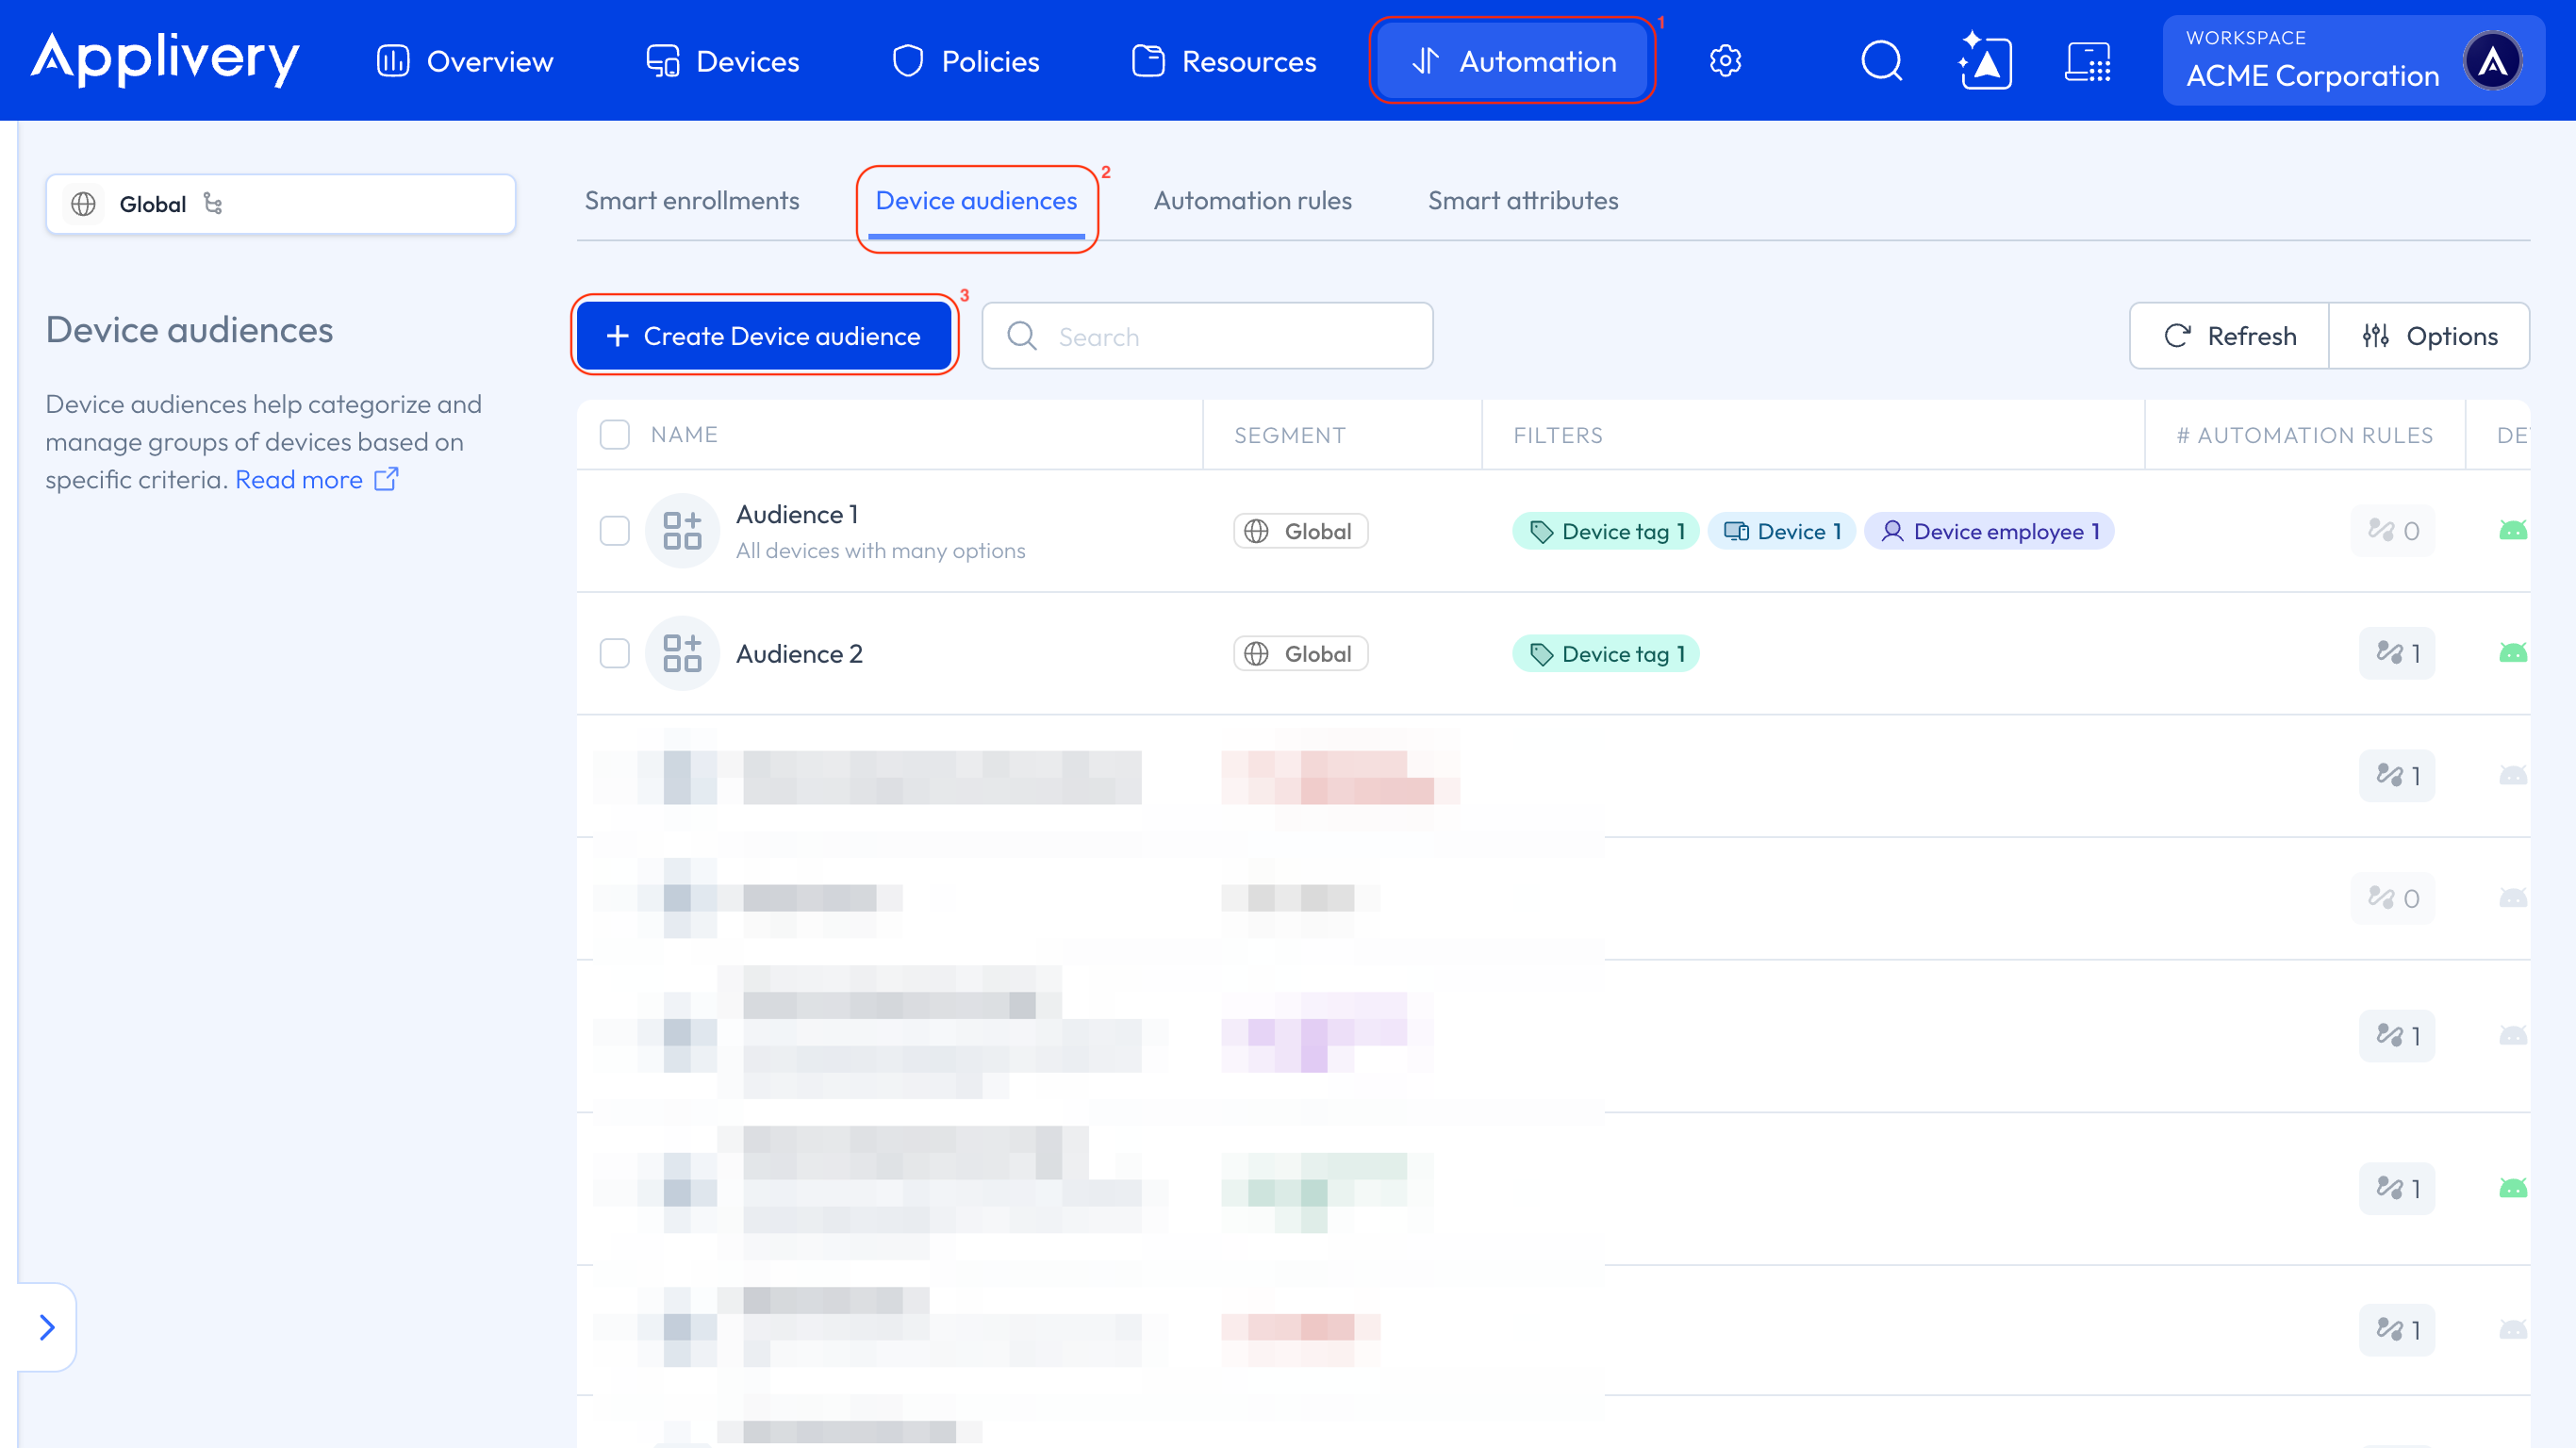Go to Resources in the top navigation
This screenshot has width=2576, height=1448.
(x=1224, y=61)
